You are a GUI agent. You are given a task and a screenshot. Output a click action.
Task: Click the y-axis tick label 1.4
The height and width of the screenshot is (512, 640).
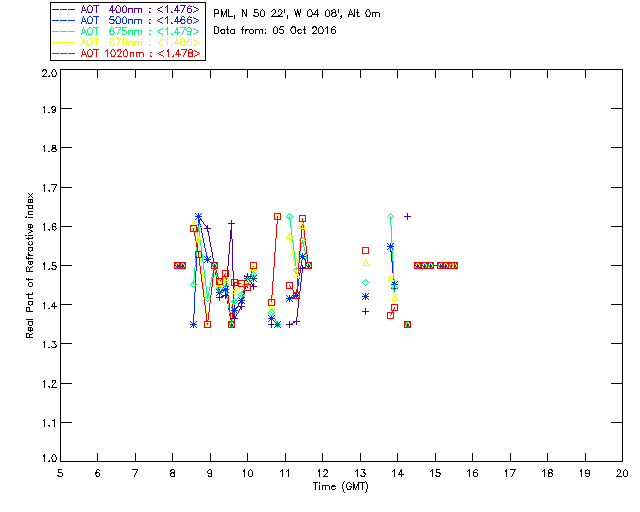pyautogui.click(x=49, y=305)
